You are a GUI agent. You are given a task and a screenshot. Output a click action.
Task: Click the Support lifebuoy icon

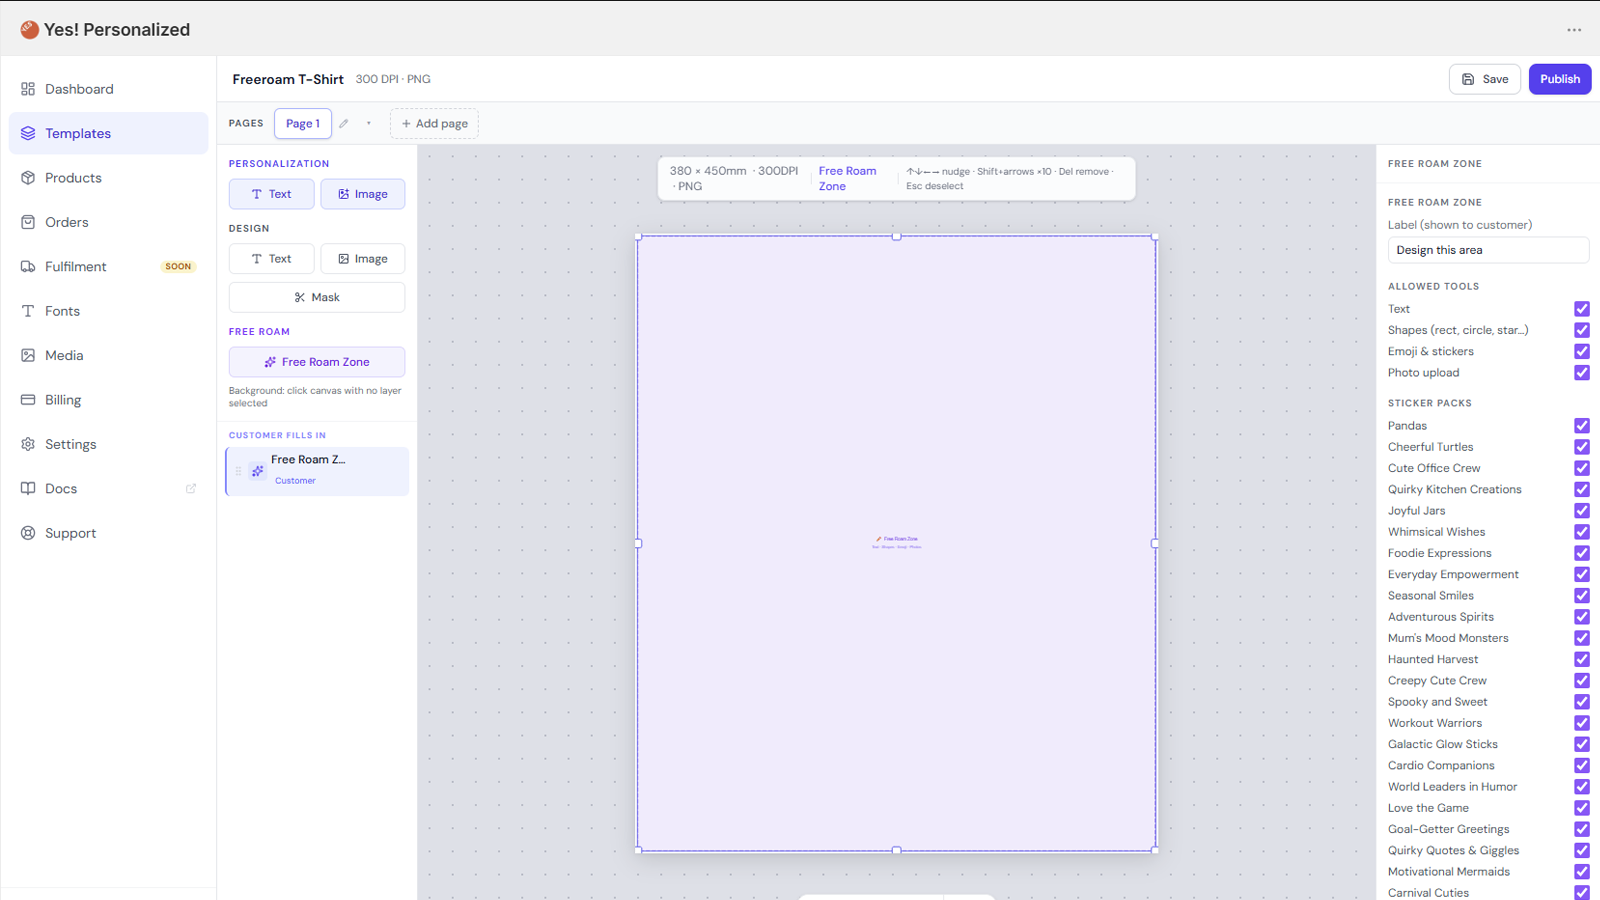coord(28,533)
